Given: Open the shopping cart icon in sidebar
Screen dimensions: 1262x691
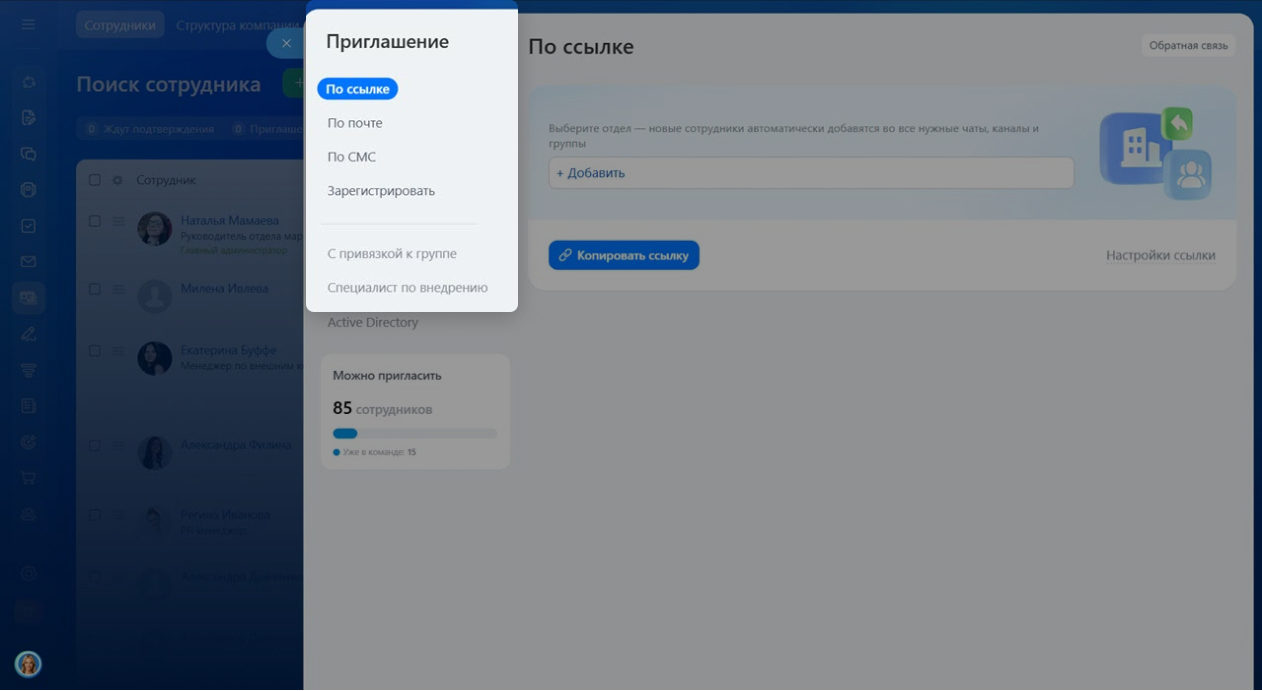Looking at the screenshot, I should click(28, 478).
